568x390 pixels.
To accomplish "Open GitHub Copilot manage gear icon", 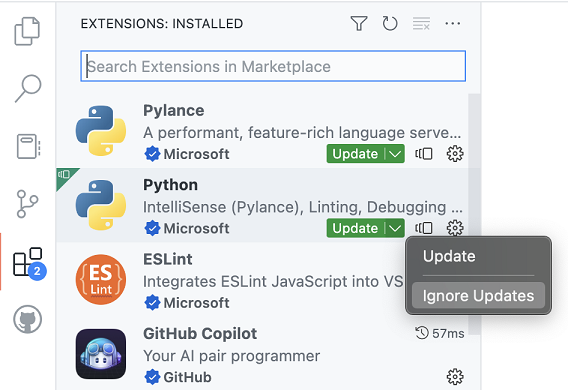I will point(455,377).
